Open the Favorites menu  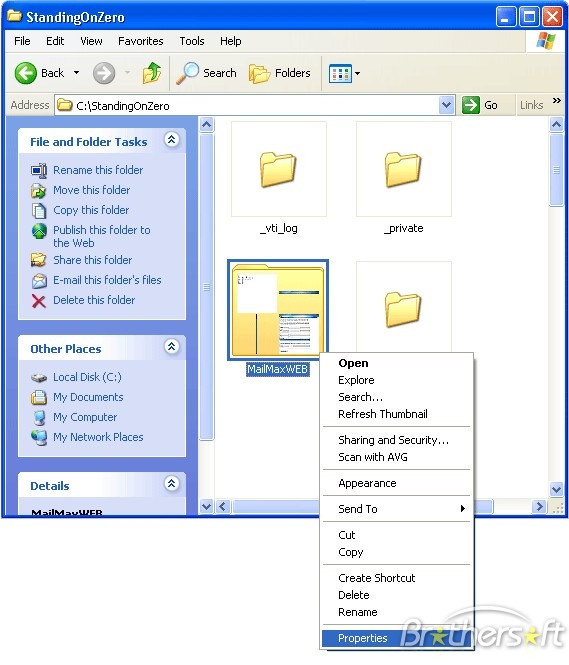[x=140, y=41]
